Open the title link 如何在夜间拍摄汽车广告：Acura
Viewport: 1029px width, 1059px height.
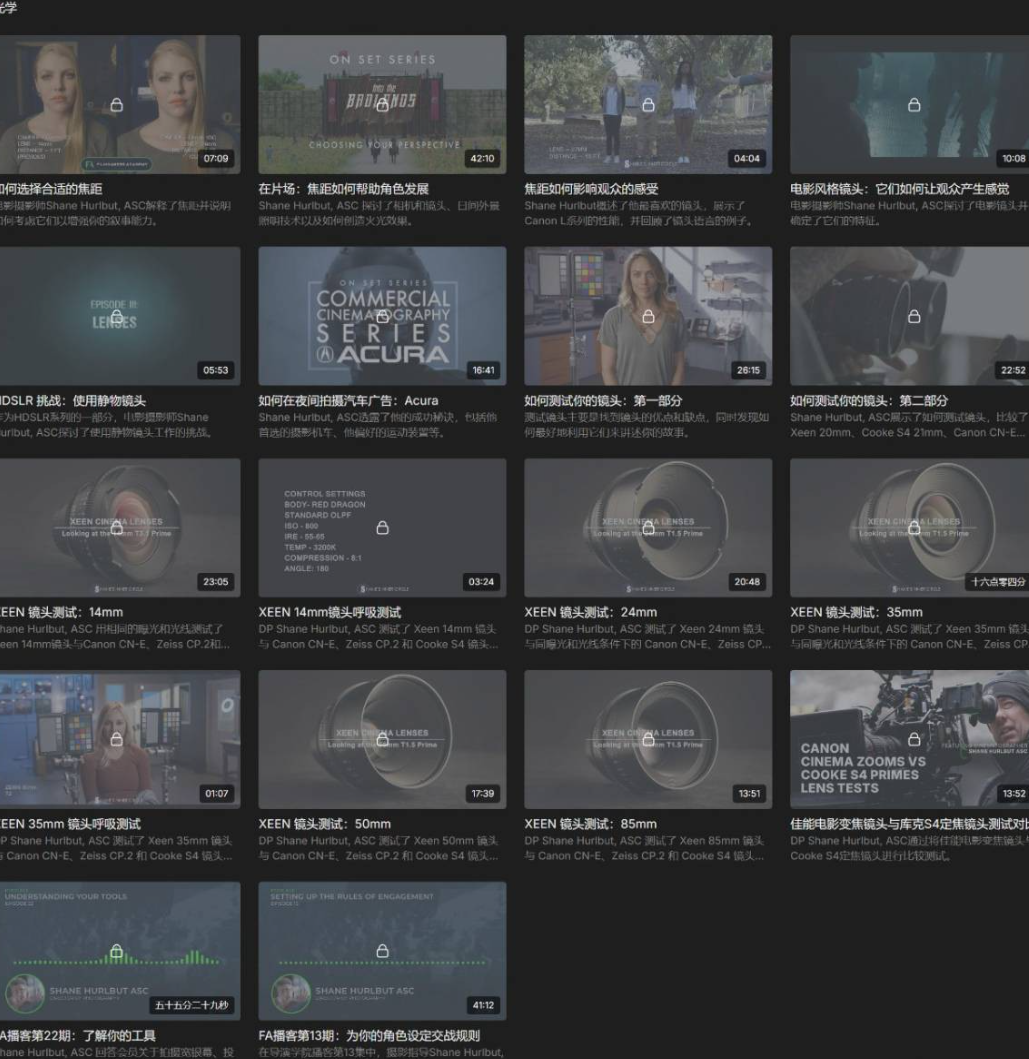[x=348, y=401]
